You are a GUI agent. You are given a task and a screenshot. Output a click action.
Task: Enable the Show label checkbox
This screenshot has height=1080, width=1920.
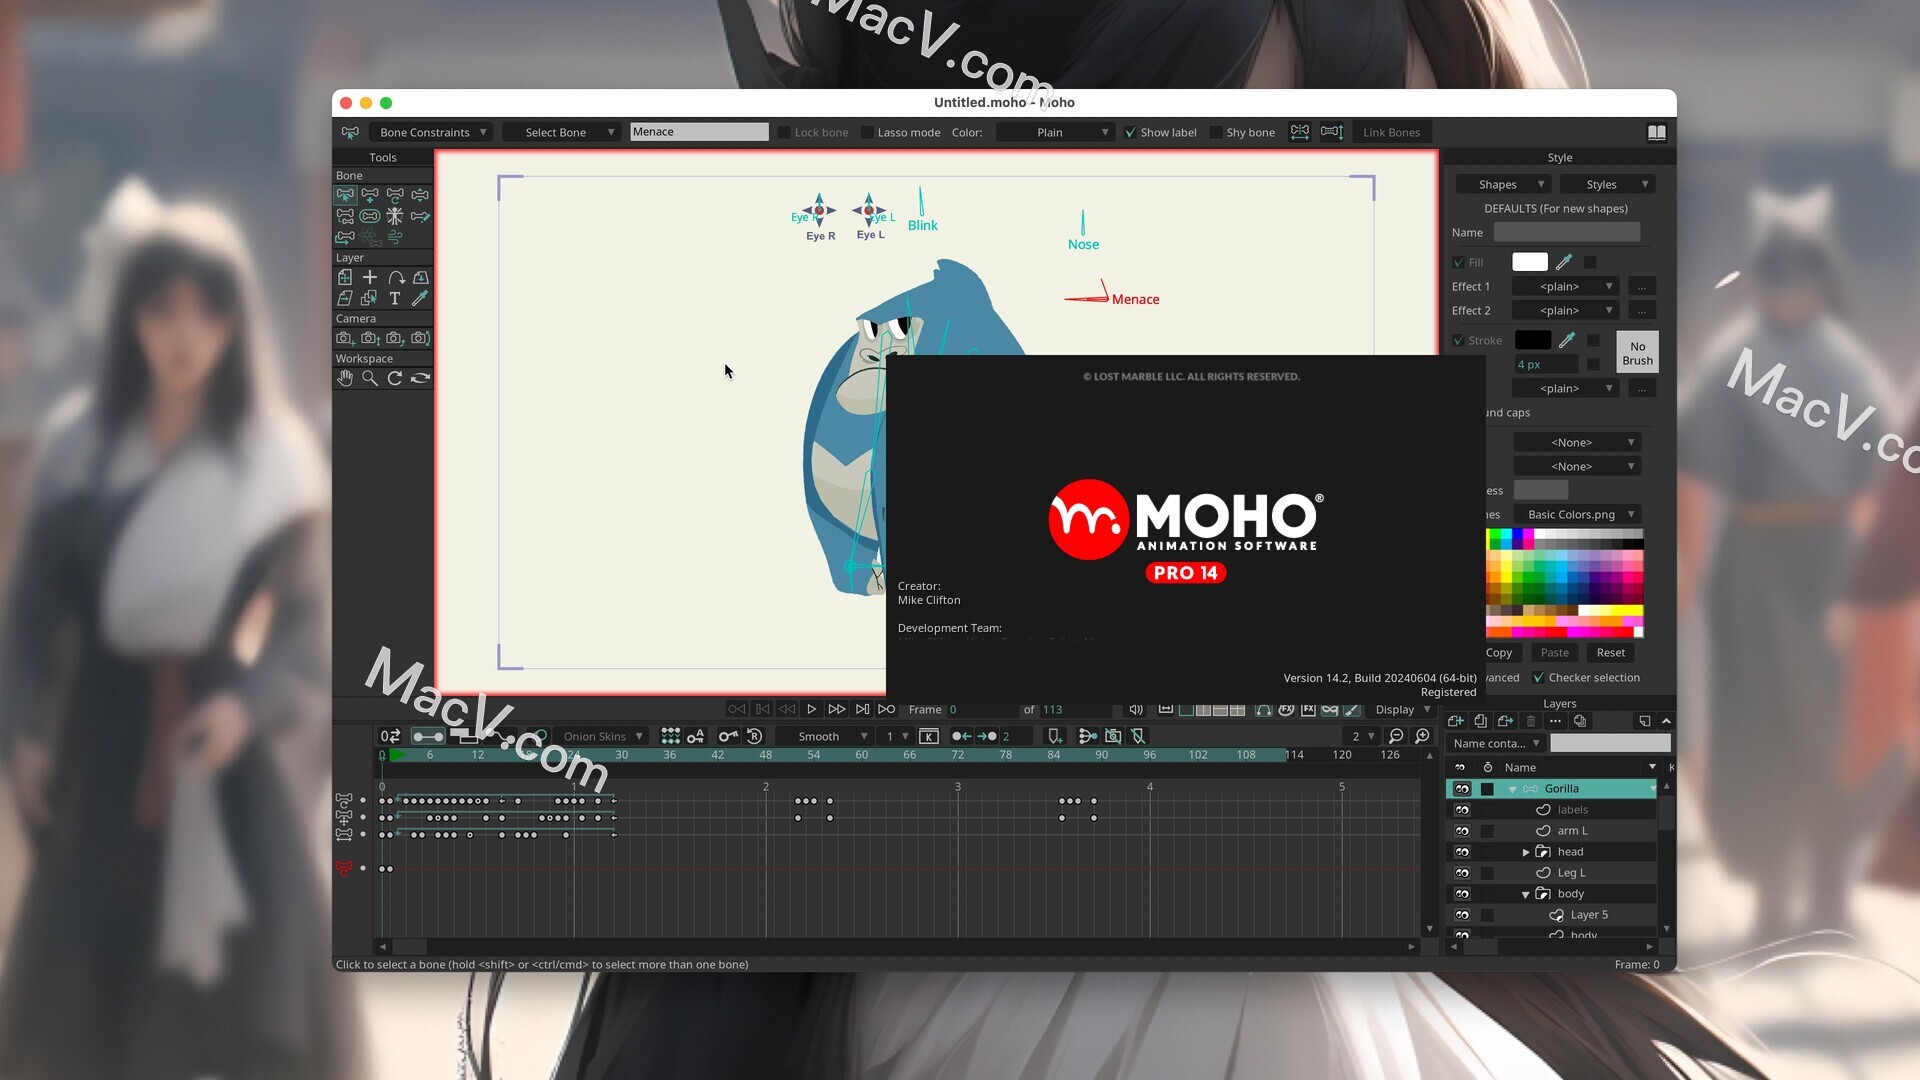tap(1131, 131)
